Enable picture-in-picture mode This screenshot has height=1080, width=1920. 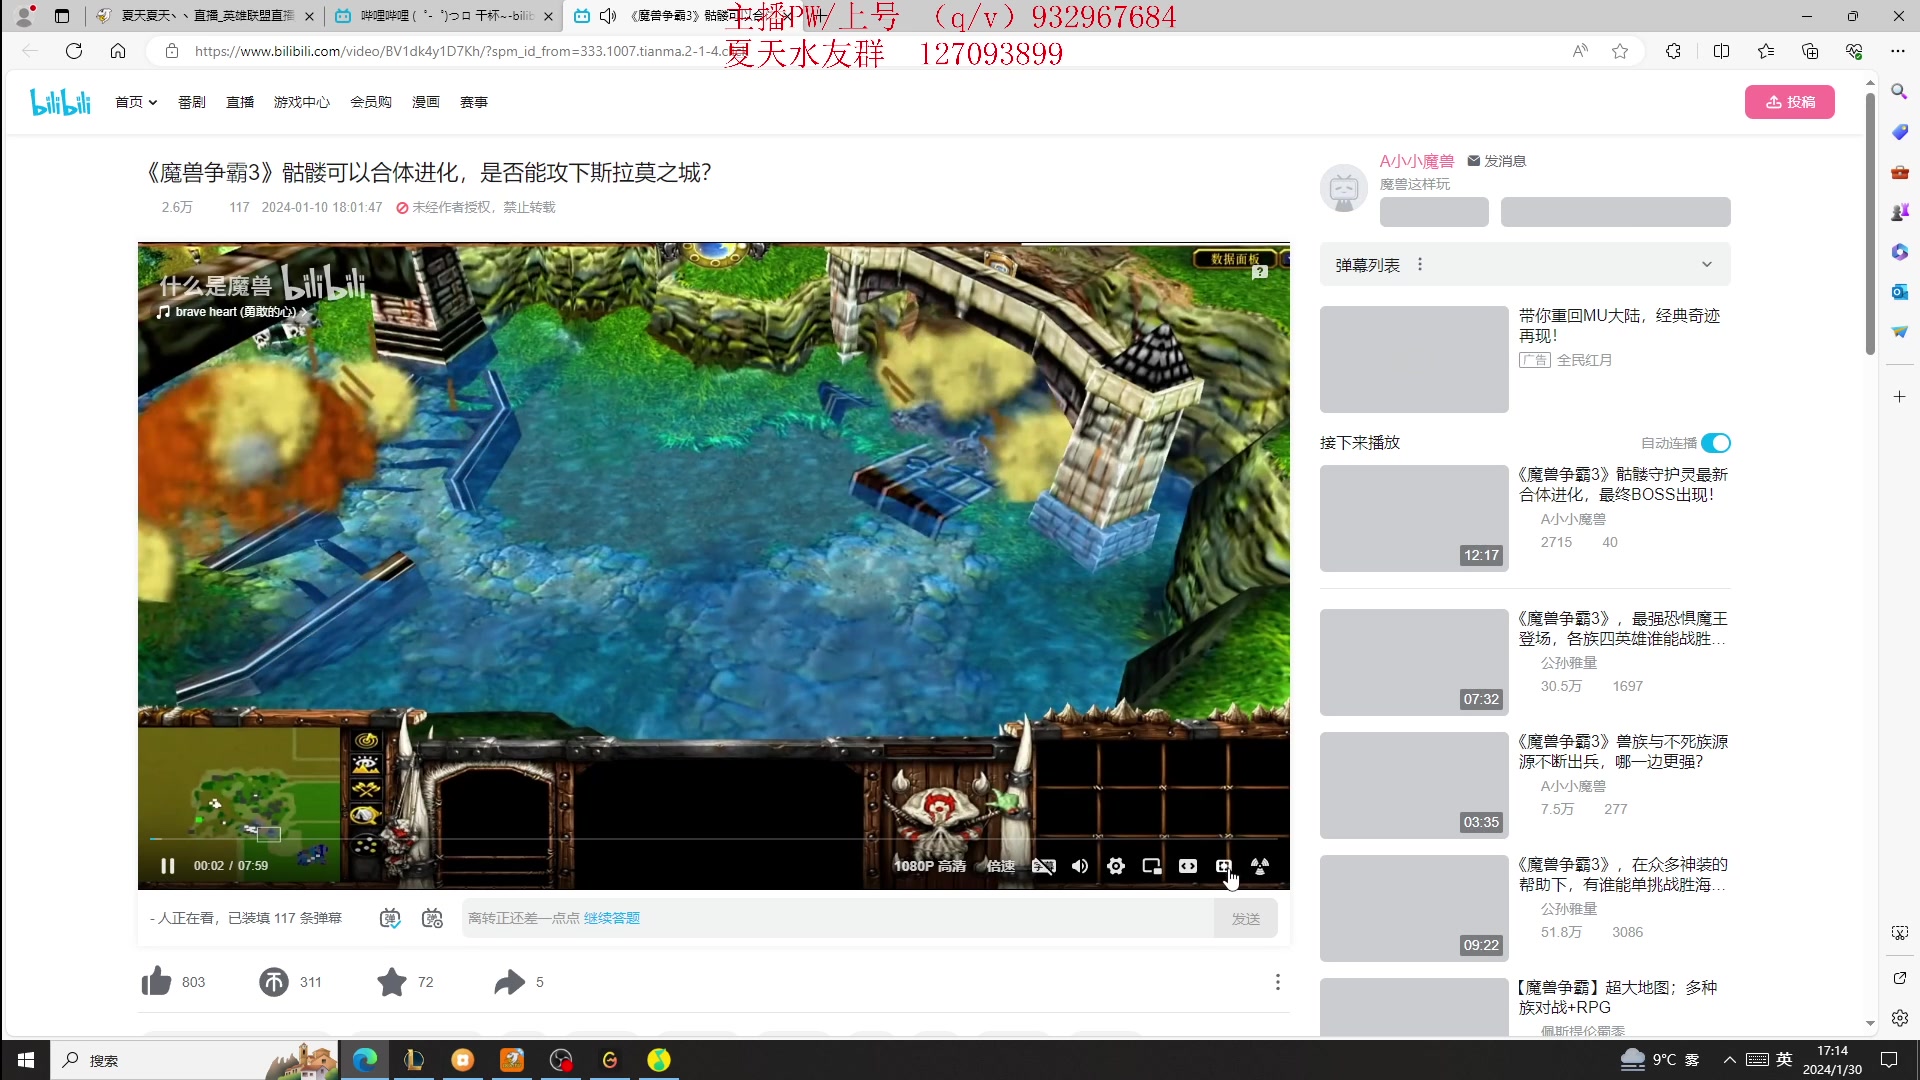[1152, 866]
